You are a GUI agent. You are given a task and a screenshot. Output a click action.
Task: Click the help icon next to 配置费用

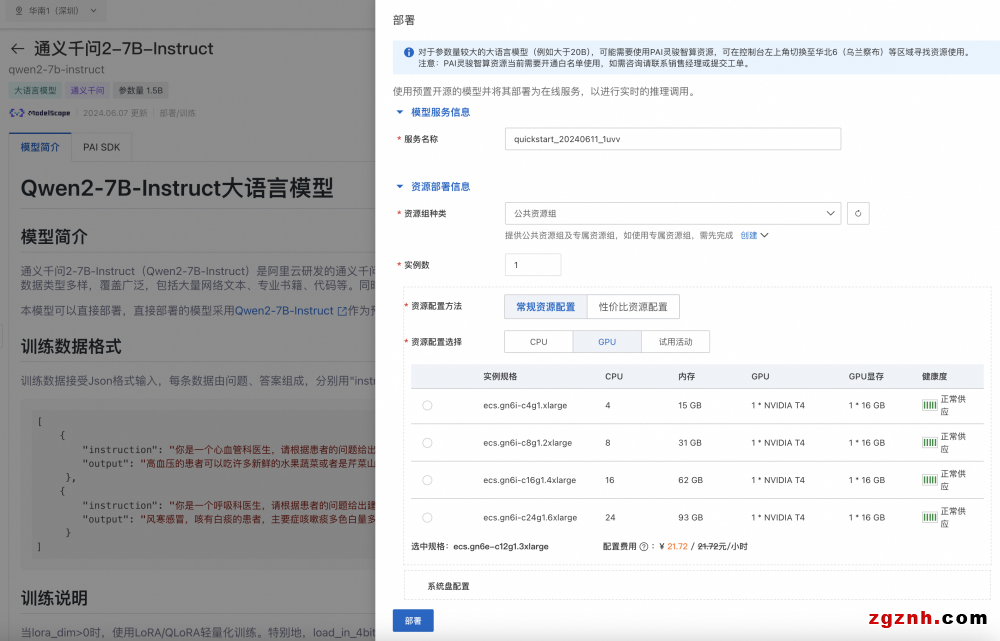coord(643,547)
